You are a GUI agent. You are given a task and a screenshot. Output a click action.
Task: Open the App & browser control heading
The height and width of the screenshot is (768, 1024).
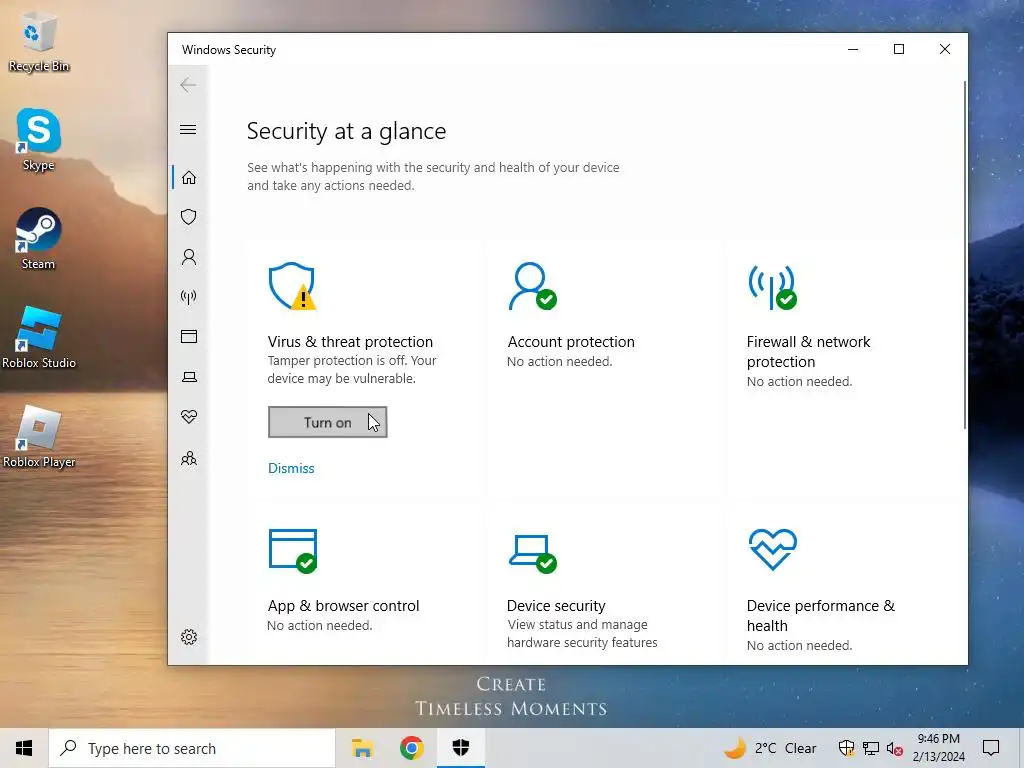[344, 605]
